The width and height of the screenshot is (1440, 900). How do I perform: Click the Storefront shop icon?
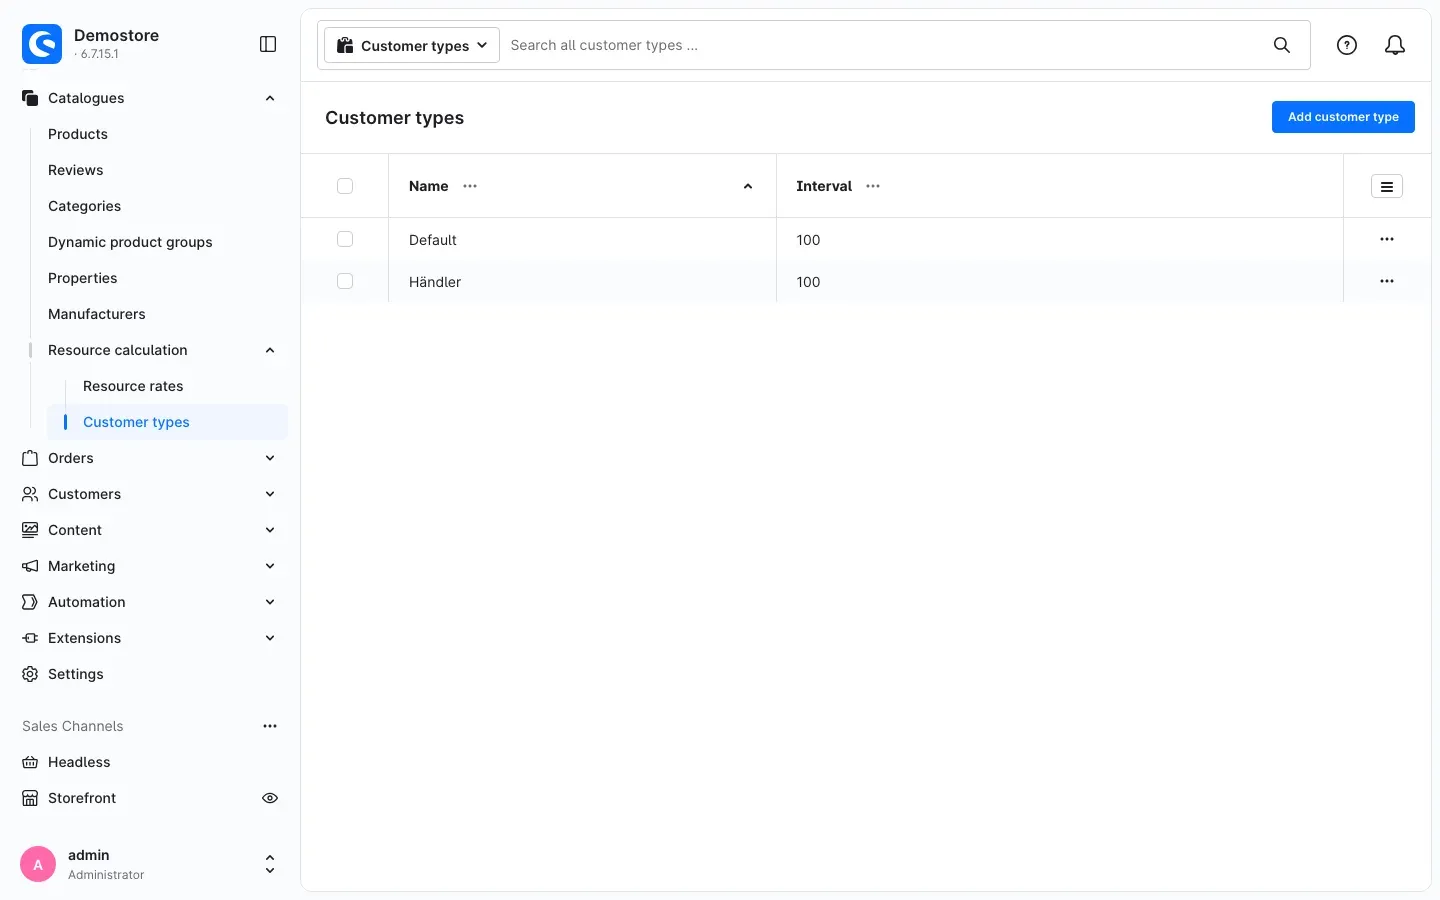(30, 798)
